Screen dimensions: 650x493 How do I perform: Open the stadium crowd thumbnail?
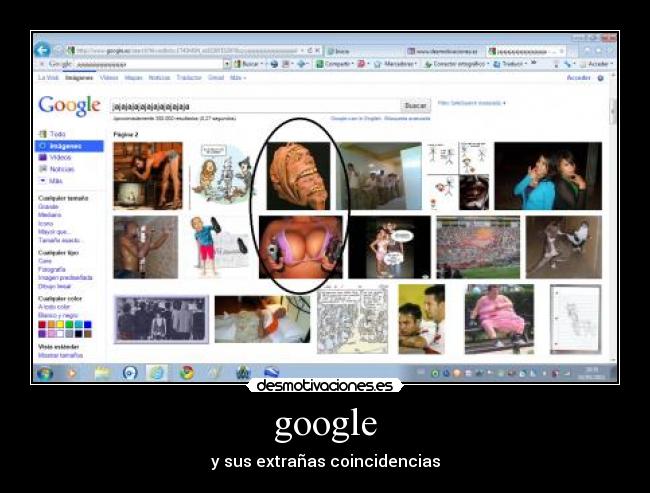click(x=478, y=247)
